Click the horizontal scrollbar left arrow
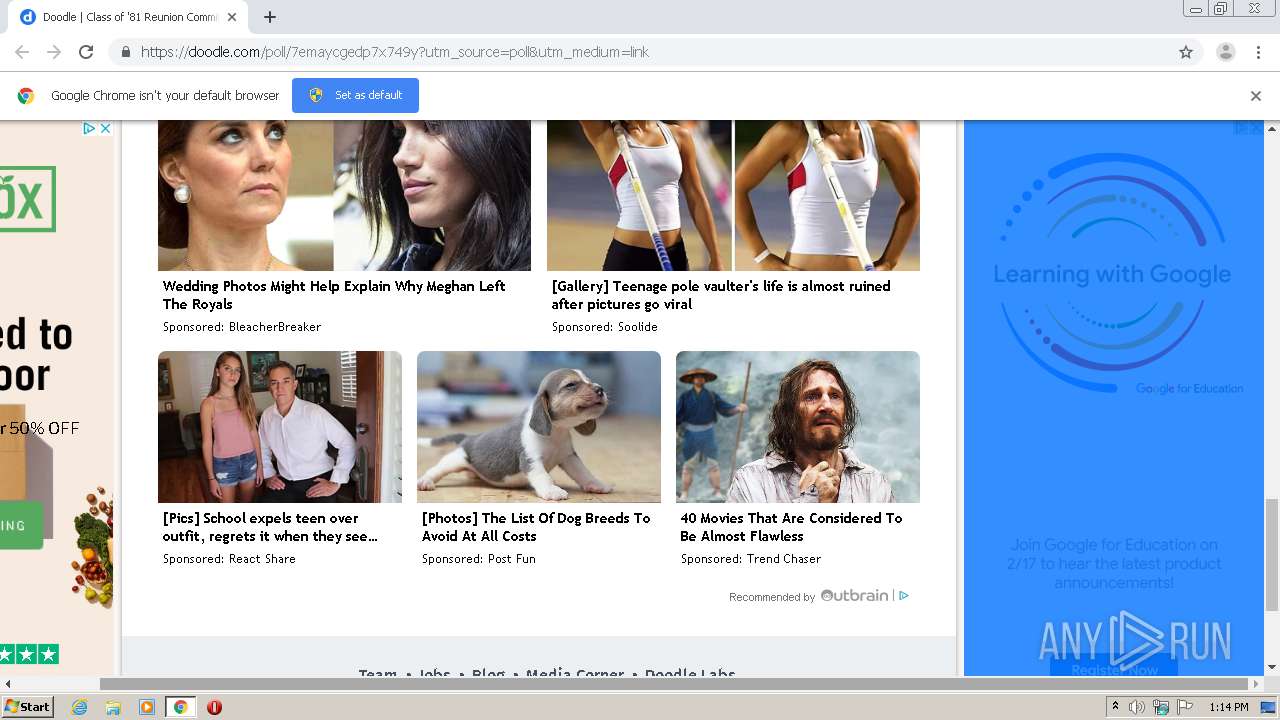The height and width of the screenshot is (720, 1280). click(7, 684)
